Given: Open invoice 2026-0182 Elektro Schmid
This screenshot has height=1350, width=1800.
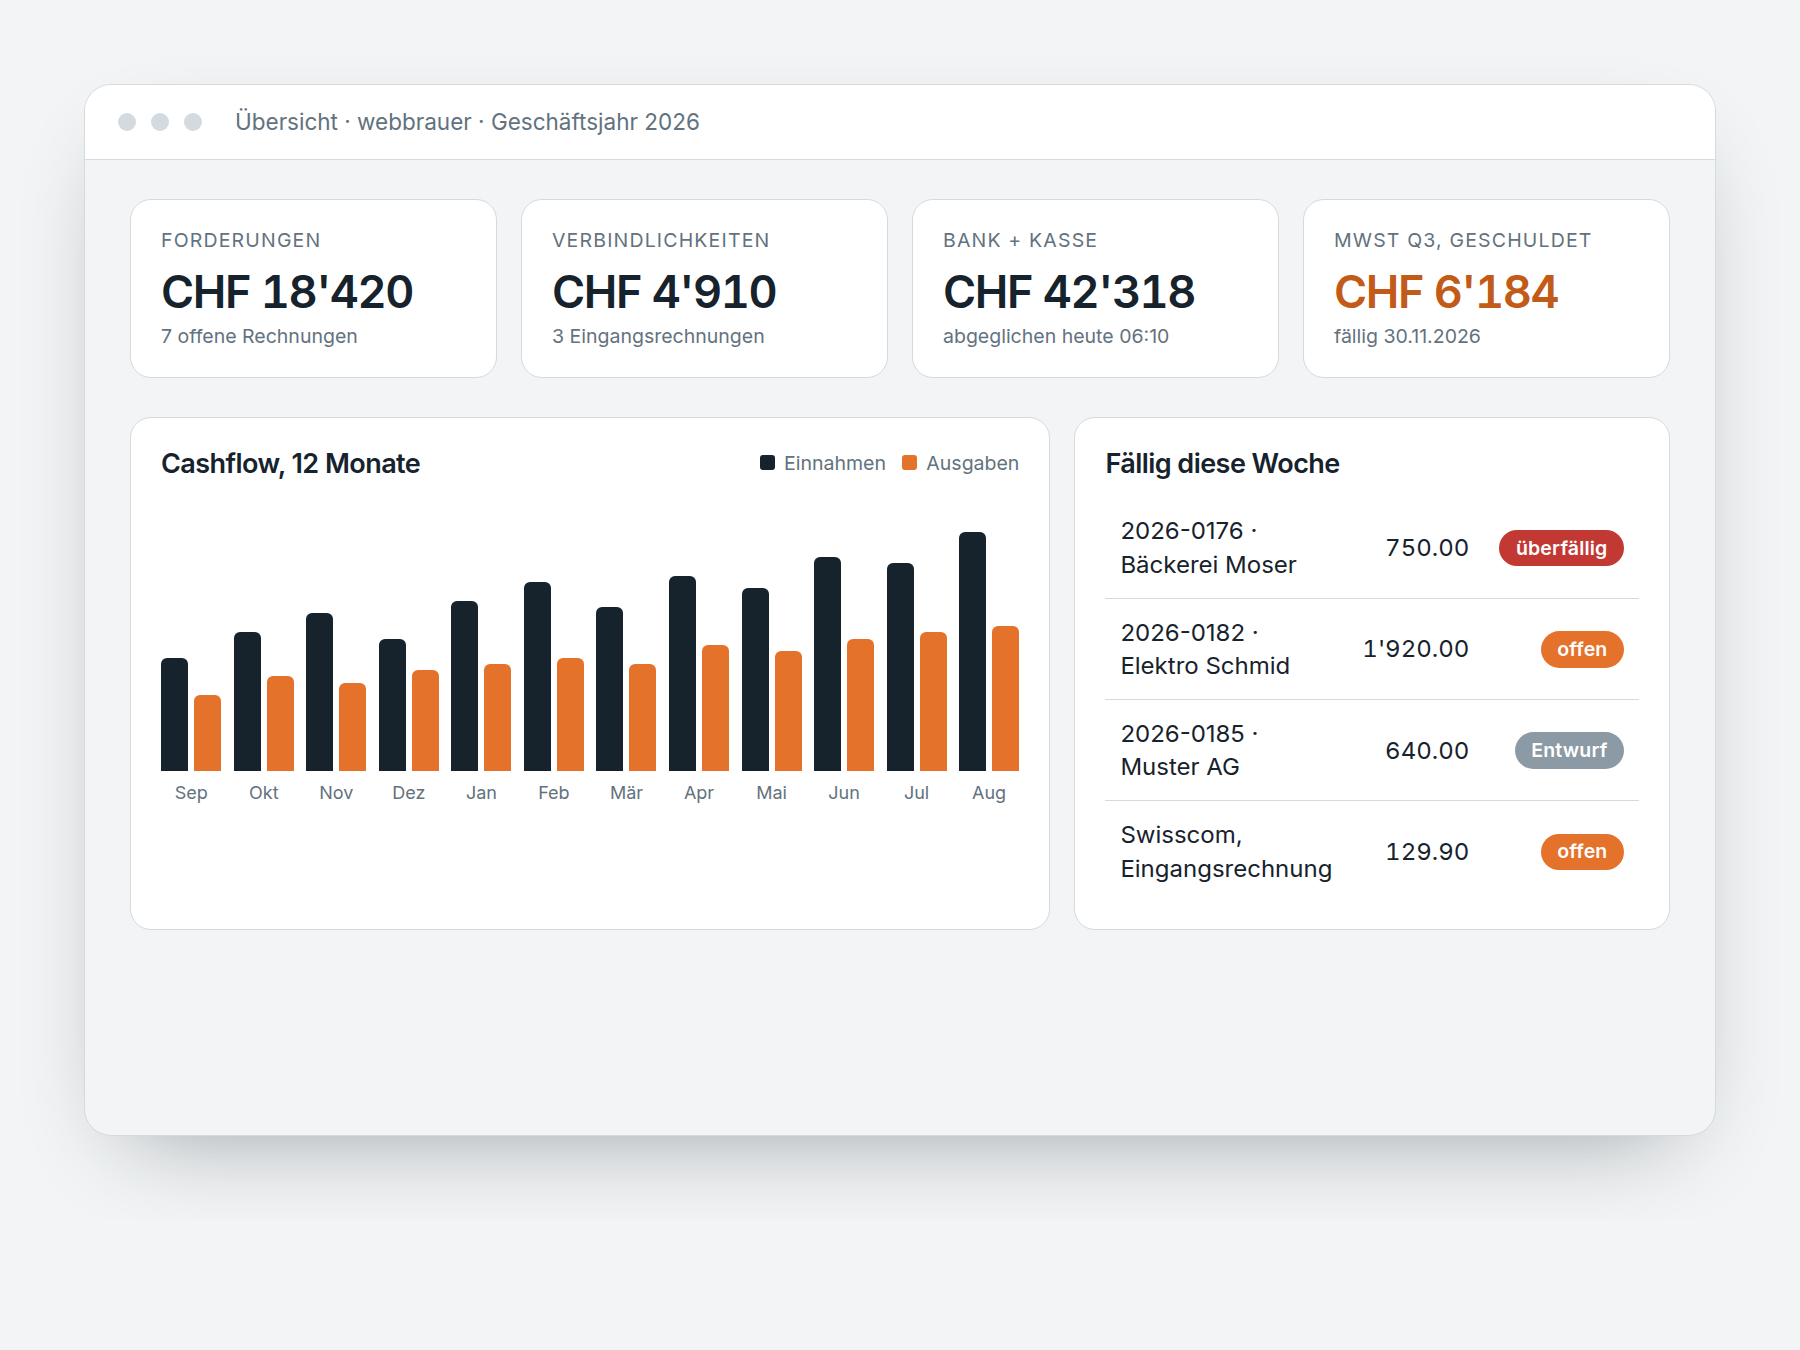Looking at the screenshot, I should click(1372, 649).
